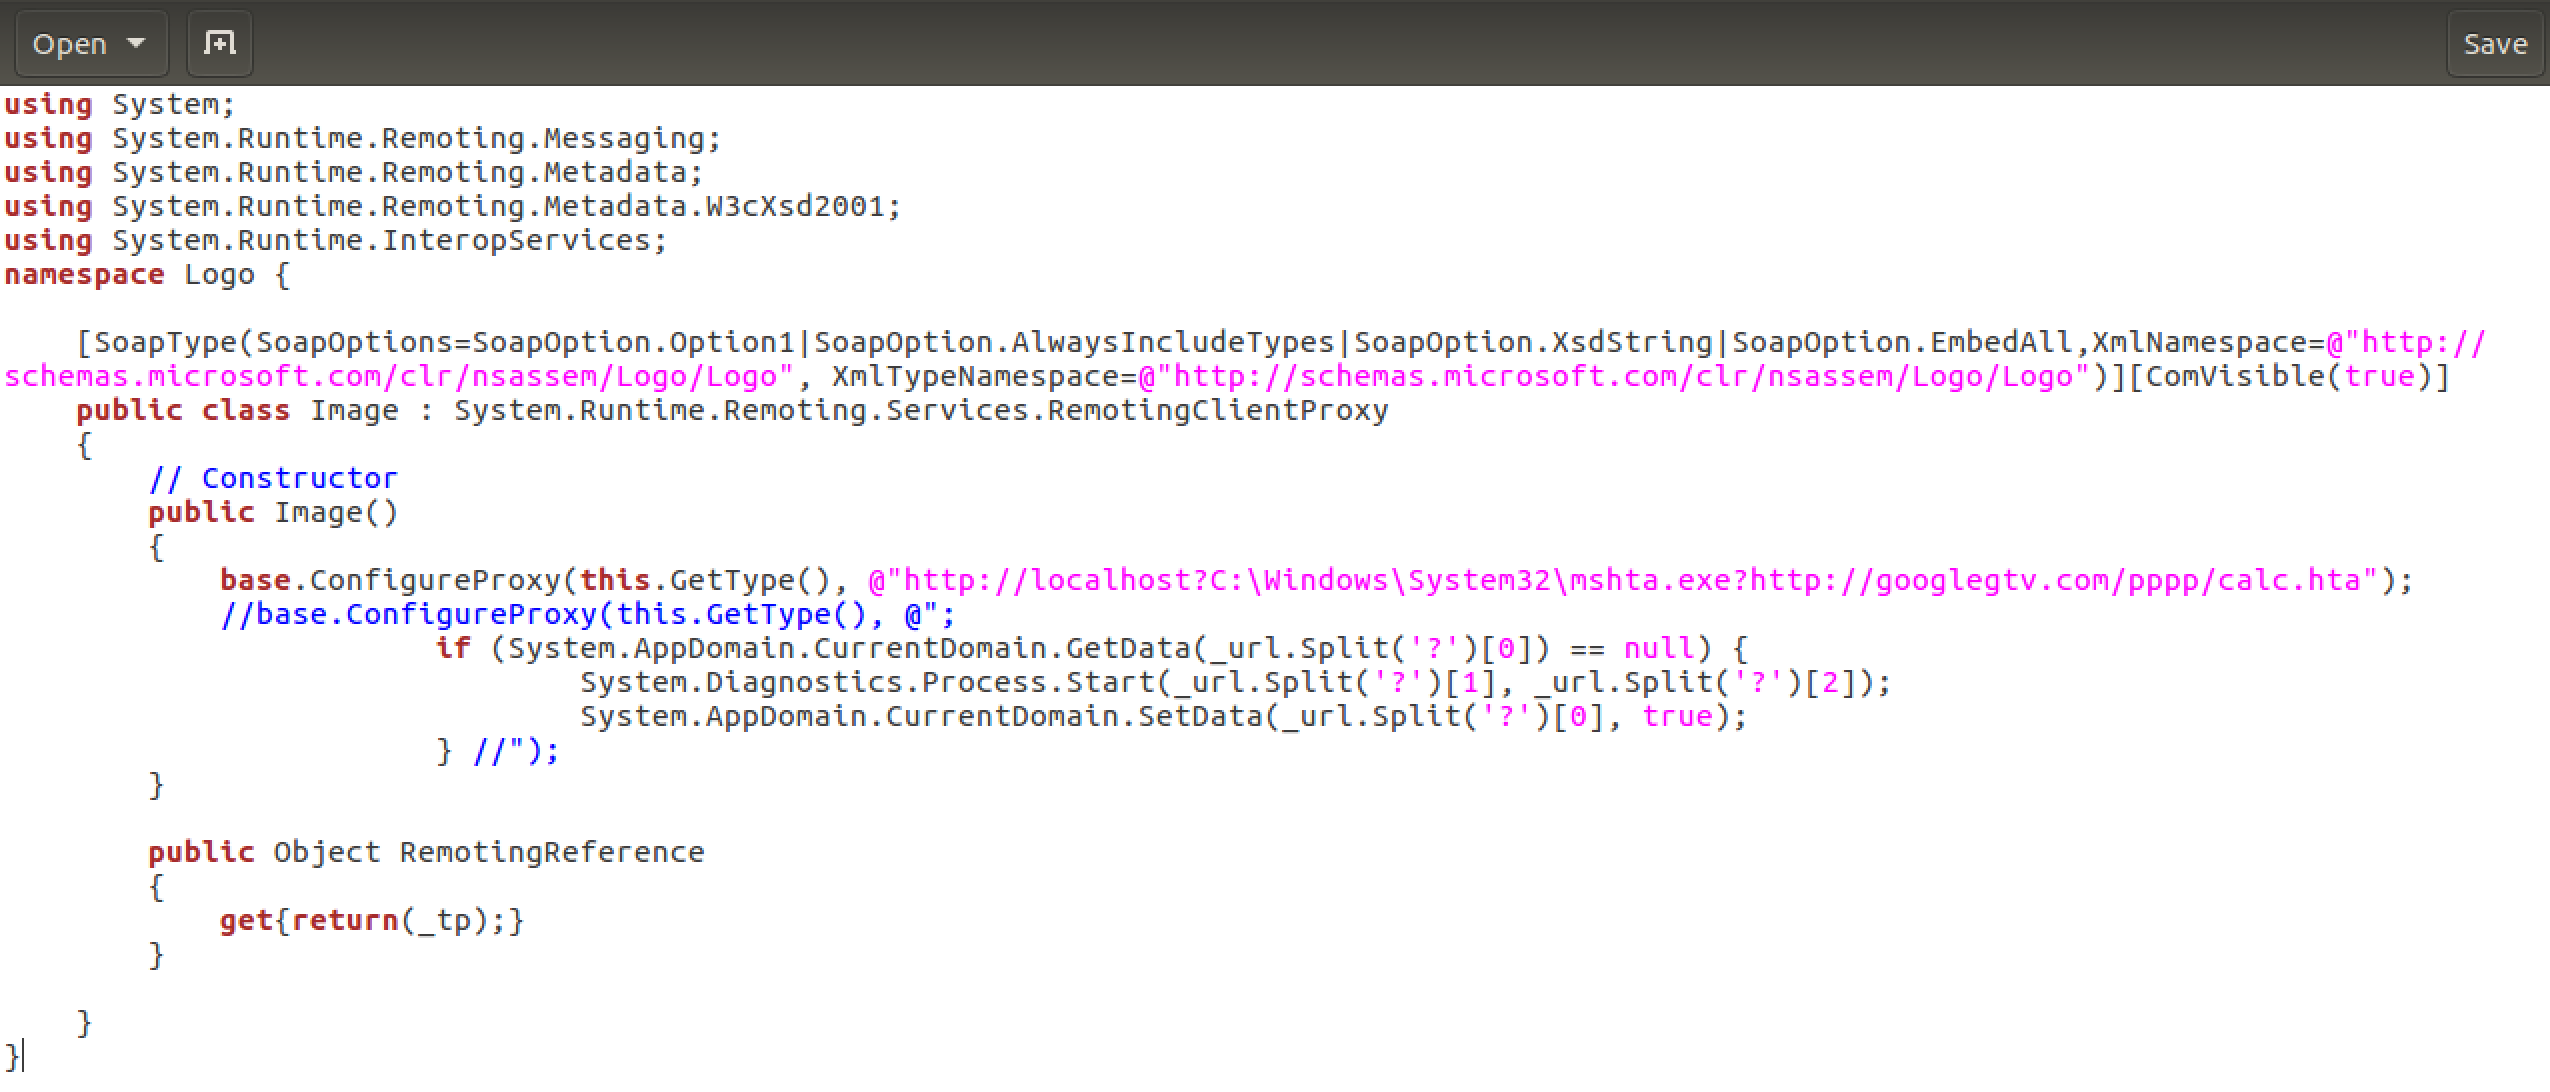
Task: Click 'SoapType' at the attribute start
Action: (x=165, y=343)
